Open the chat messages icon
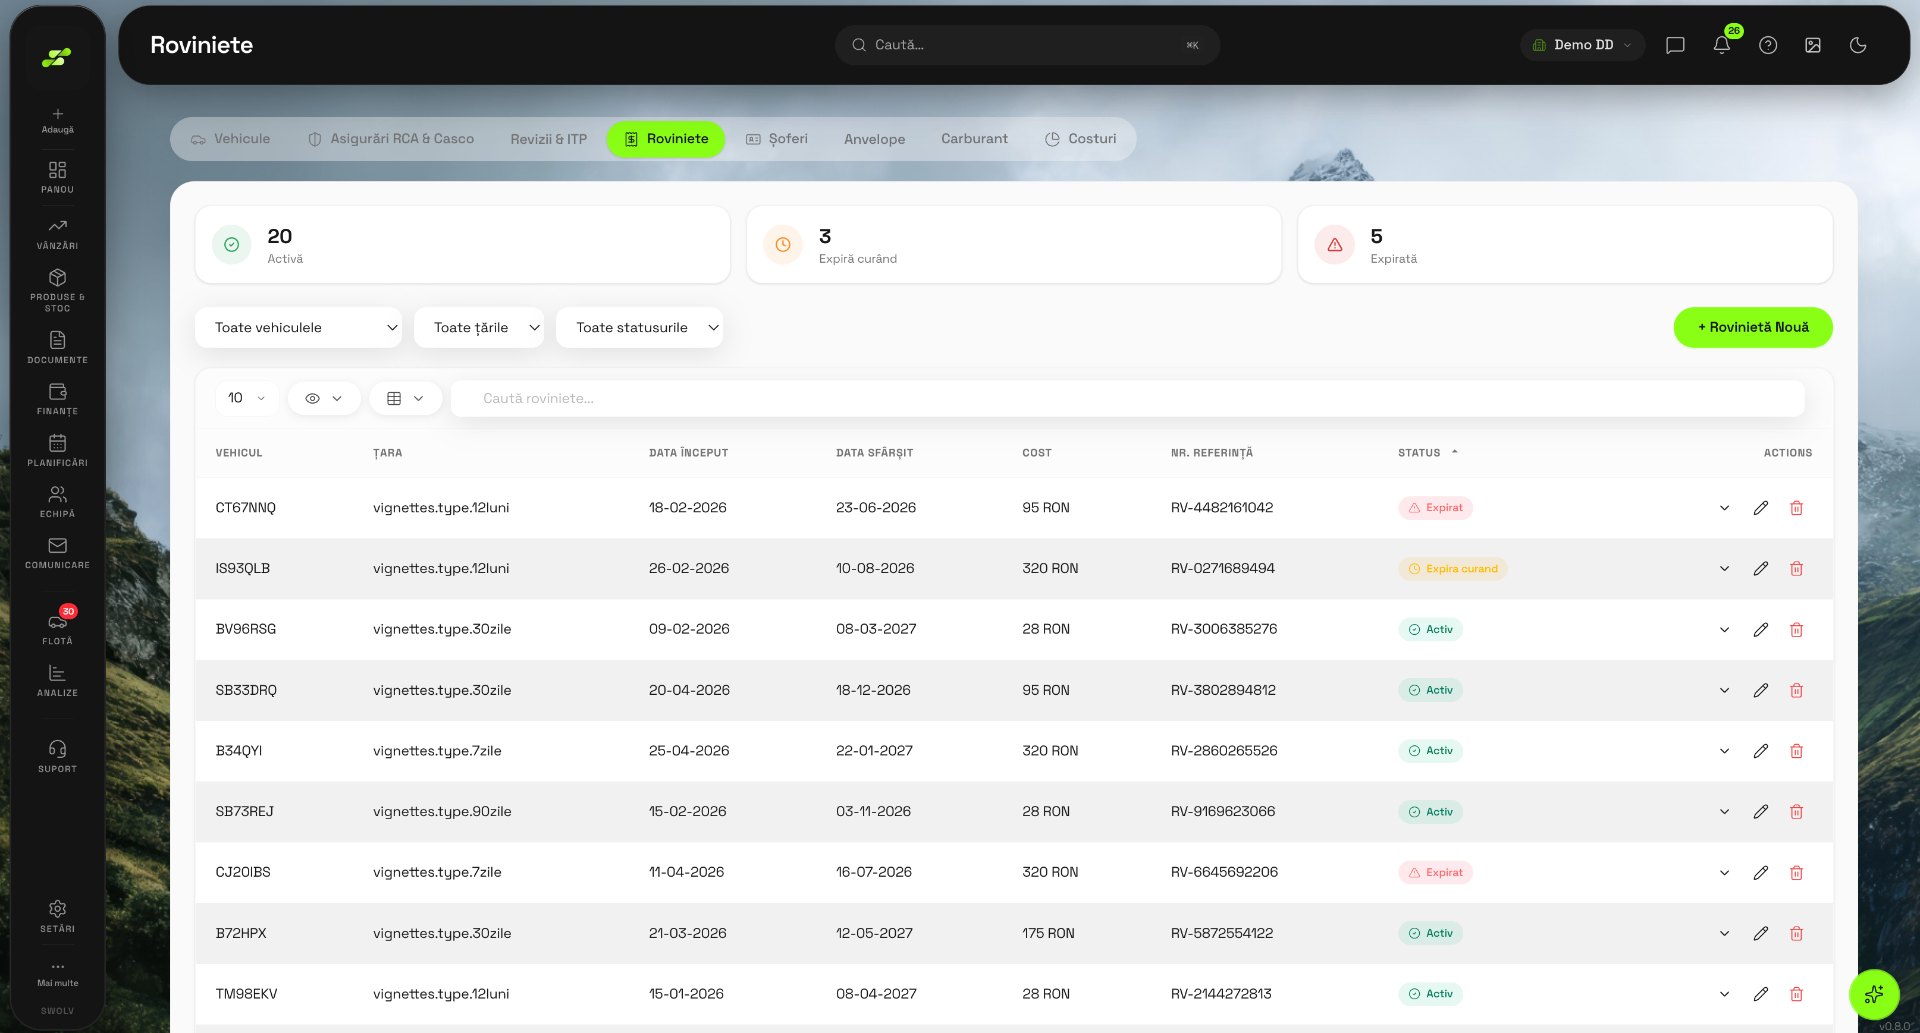Image resolution: width=1920 pixels, height=1033 pixels. [1675, 45]
